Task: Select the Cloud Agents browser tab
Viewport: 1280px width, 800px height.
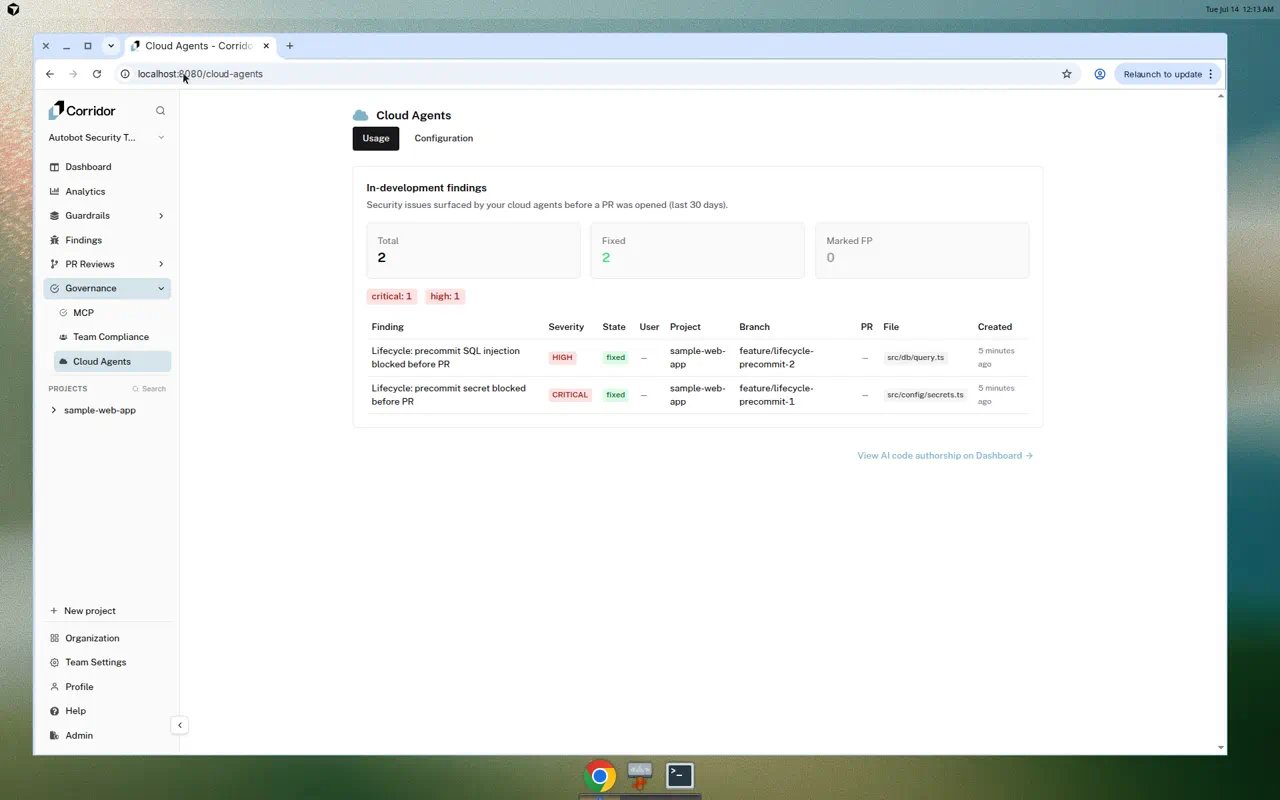Action: coord(200,46)
